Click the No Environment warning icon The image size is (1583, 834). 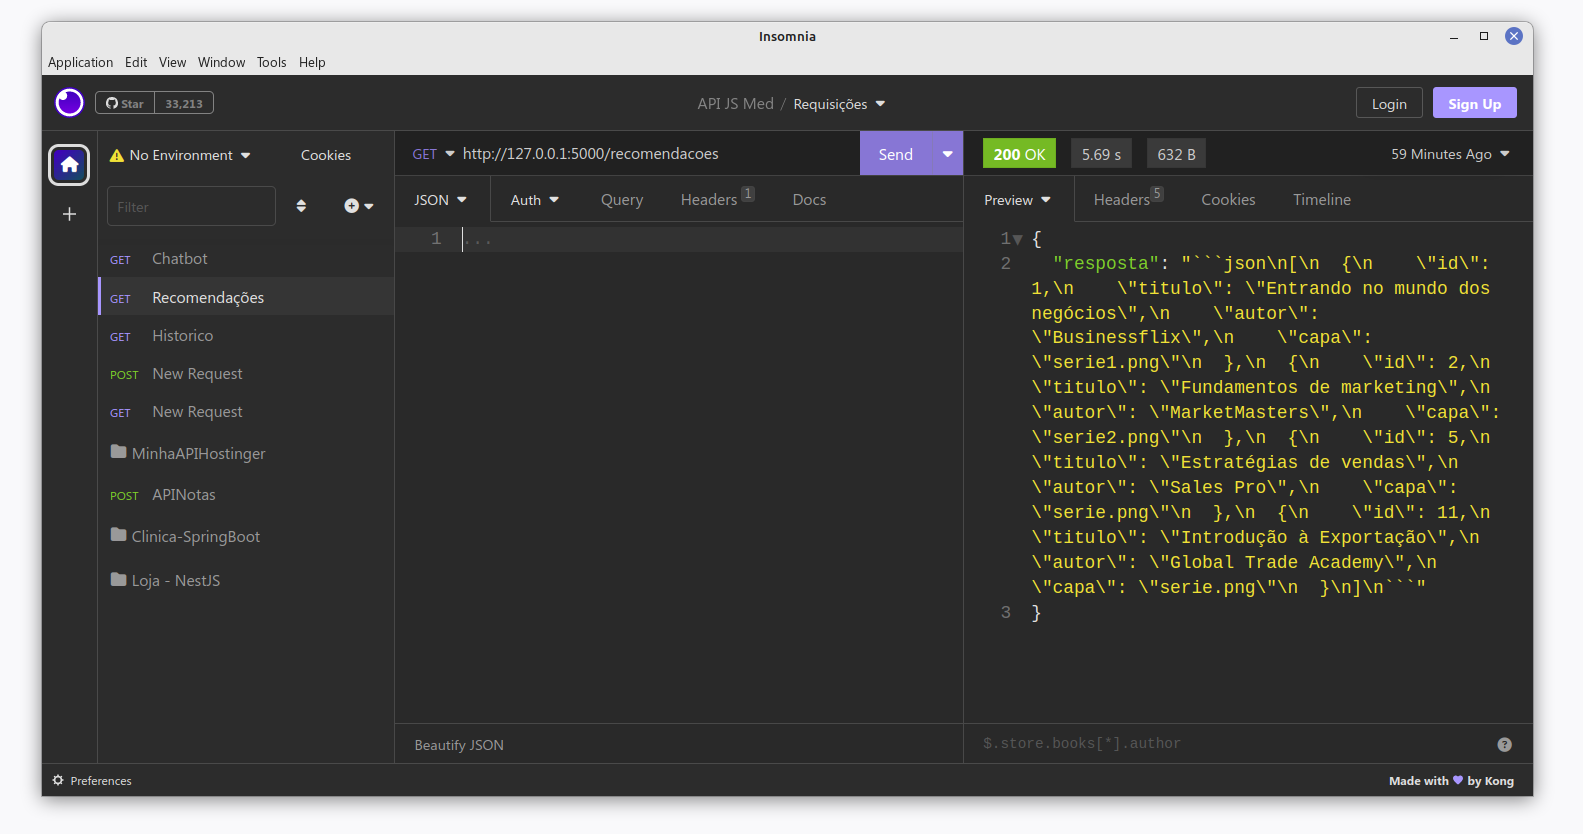tap(117, 155)
